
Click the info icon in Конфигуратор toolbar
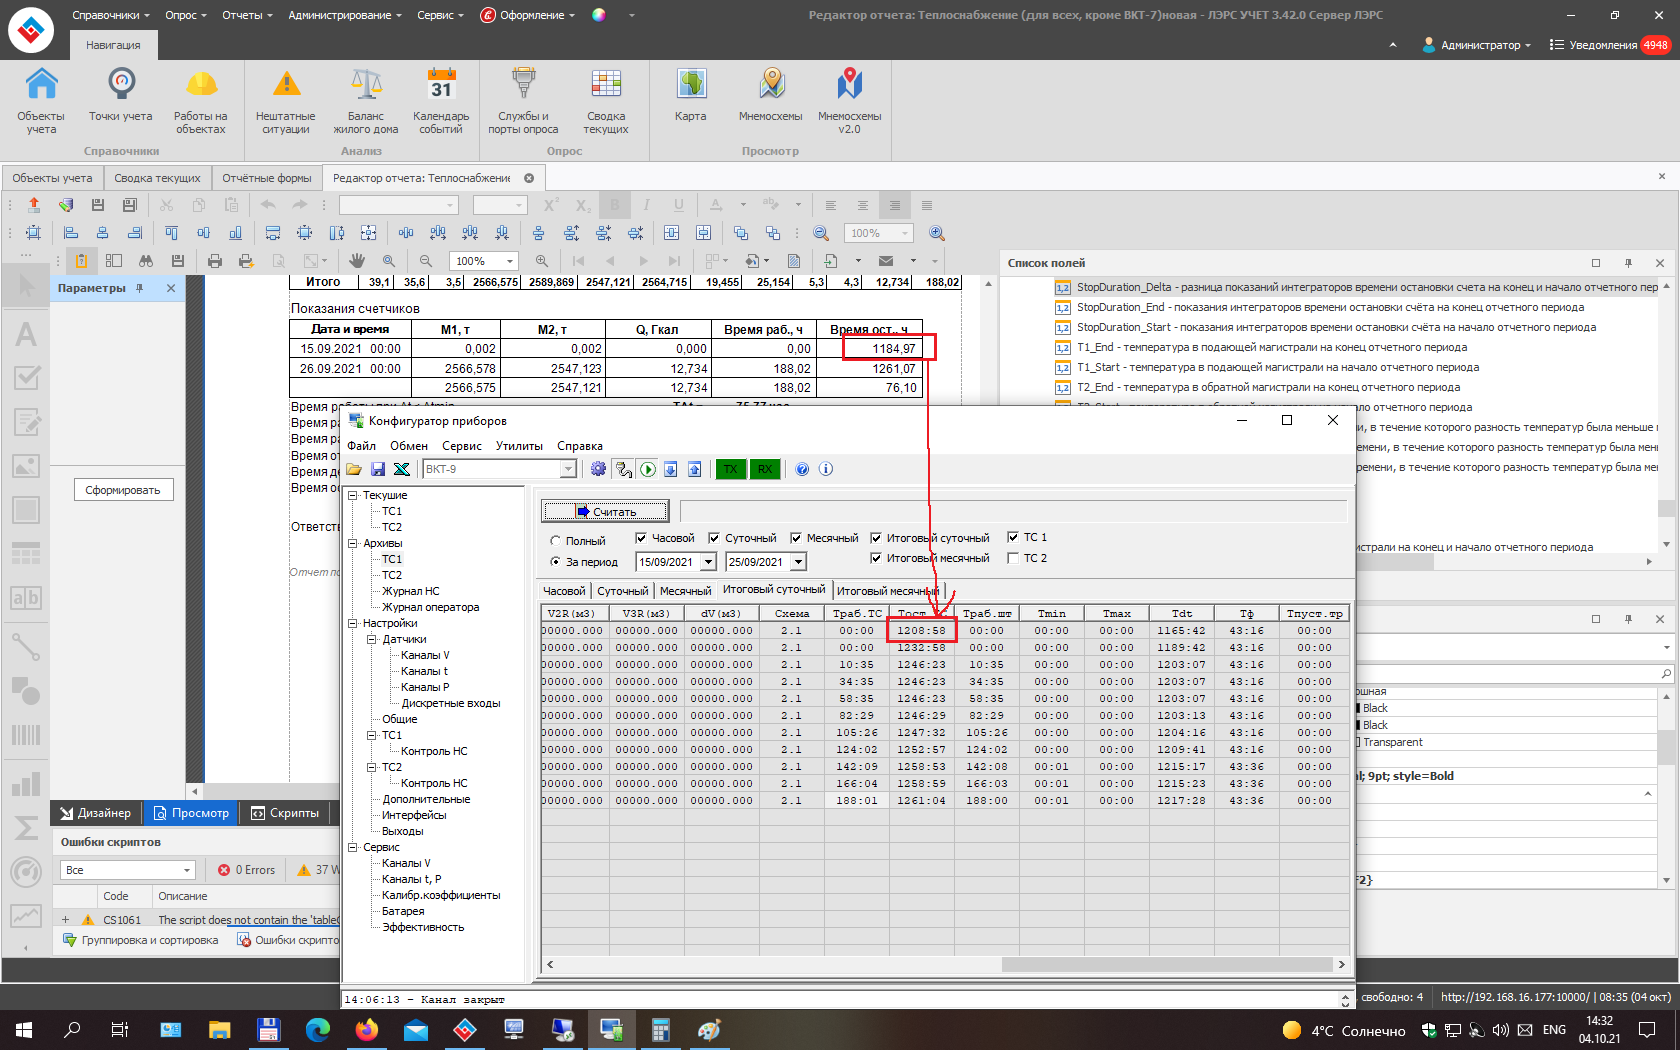[x=826, y=469]
